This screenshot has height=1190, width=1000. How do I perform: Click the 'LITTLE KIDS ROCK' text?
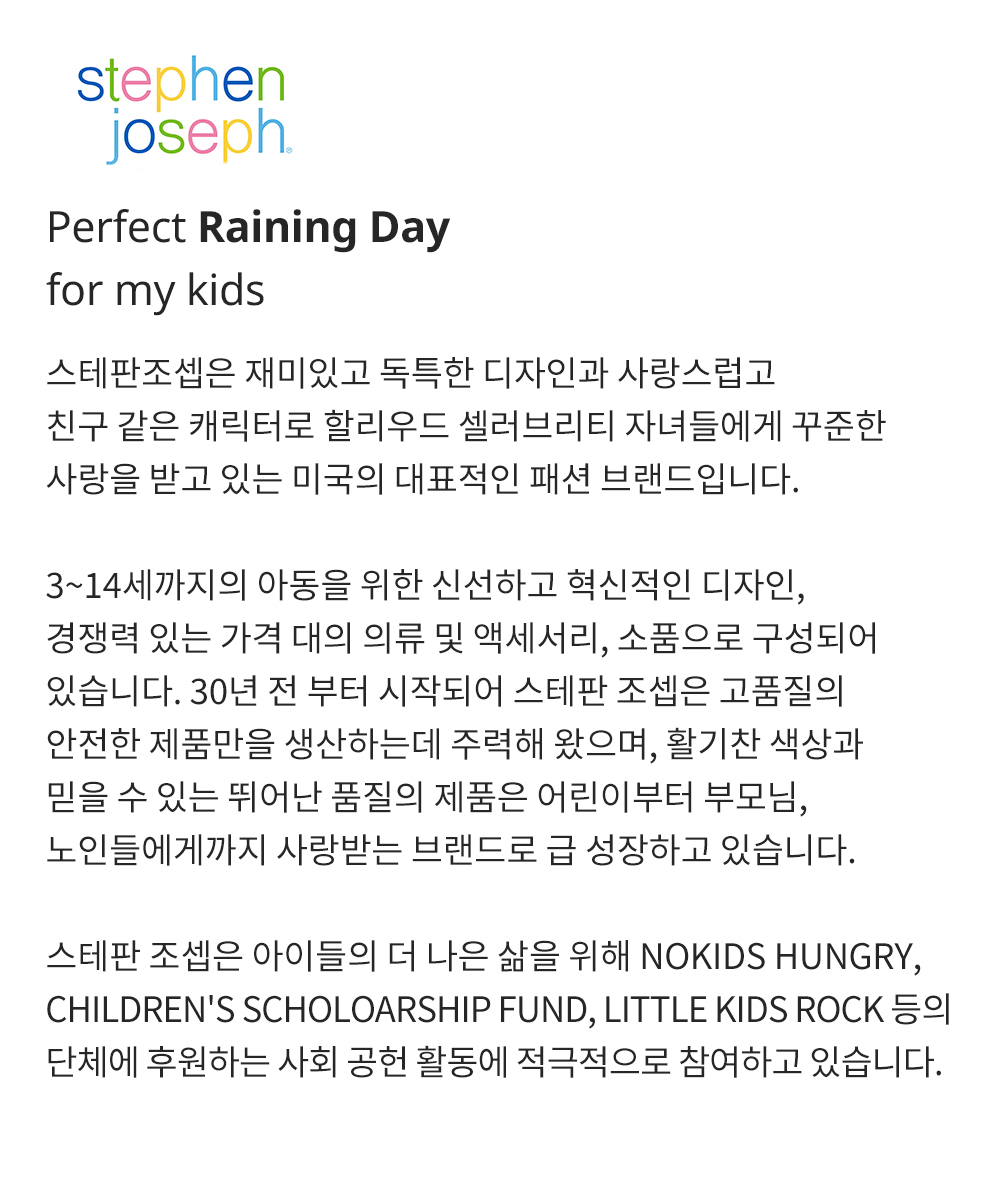(744, 1010)
